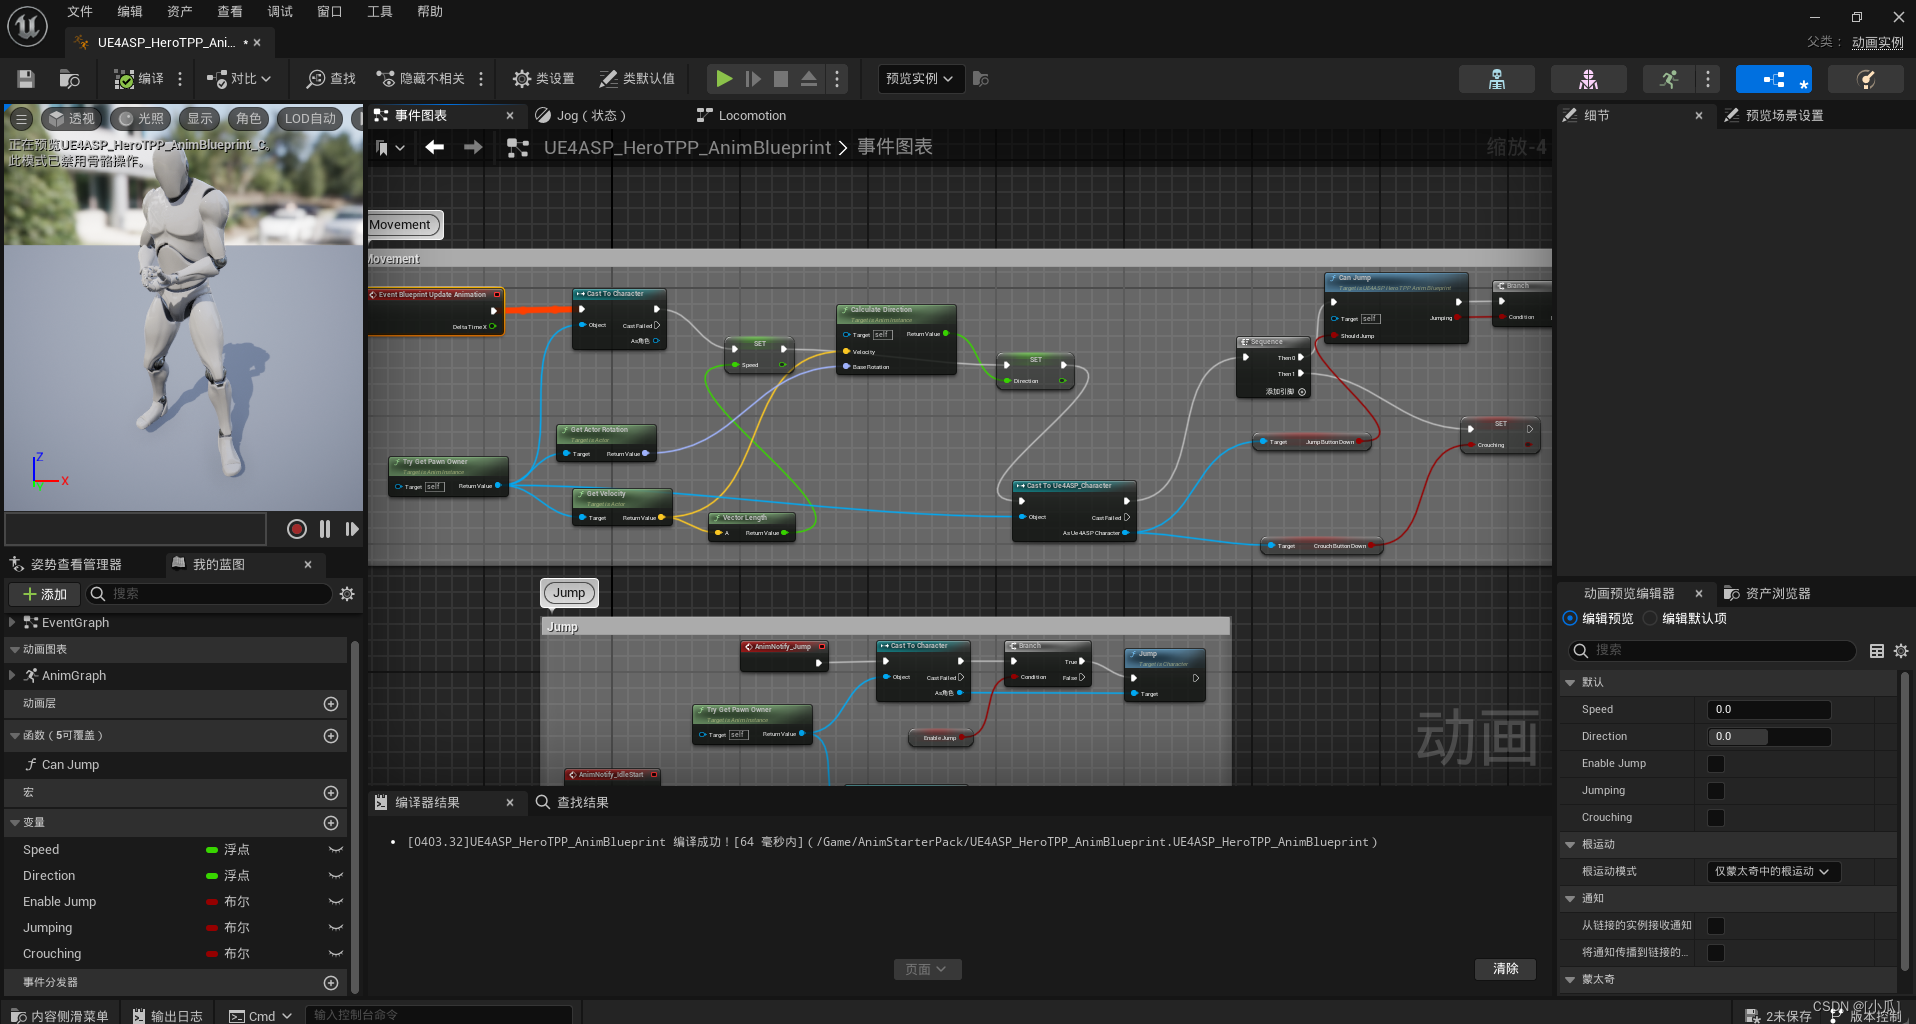Click the Stop simulation square icon
Screen dimensions: 1916x1024
coord(781,79)
